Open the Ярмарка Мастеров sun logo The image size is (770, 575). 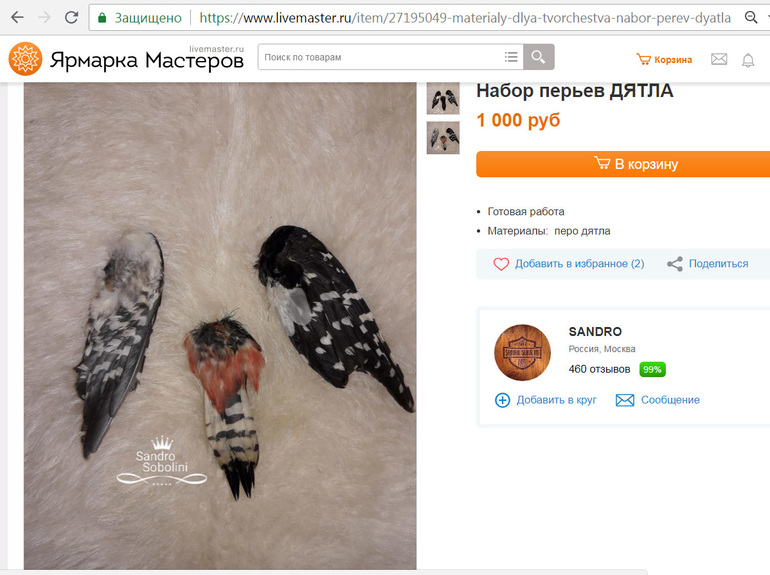tap(26, 59)
